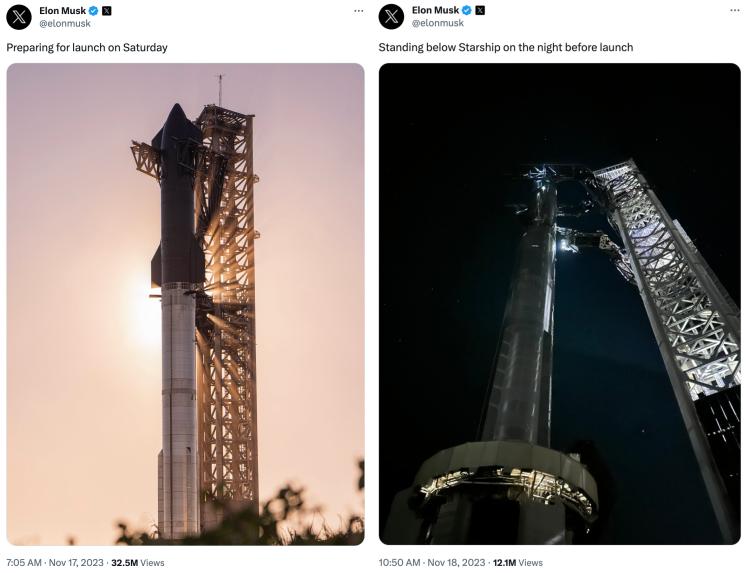This screenshot has height=573, width=750.
Task: Click the X avatar on the left tweet
Action: (x=19, y=17)
